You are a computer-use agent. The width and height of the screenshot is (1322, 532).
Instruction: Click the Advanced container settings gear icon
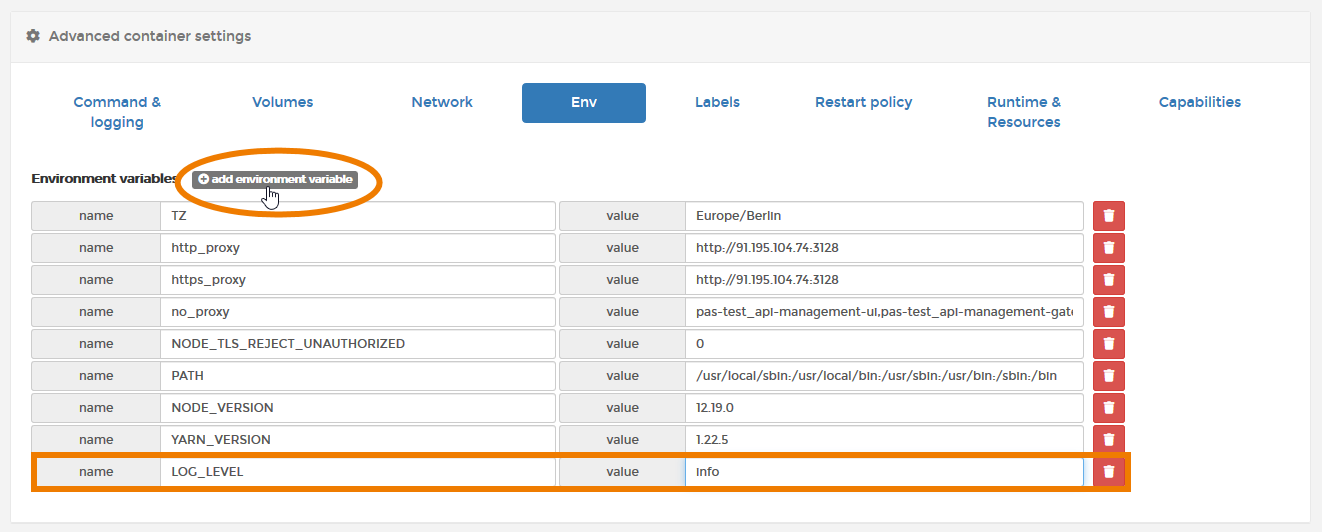(x=33, y=36)
